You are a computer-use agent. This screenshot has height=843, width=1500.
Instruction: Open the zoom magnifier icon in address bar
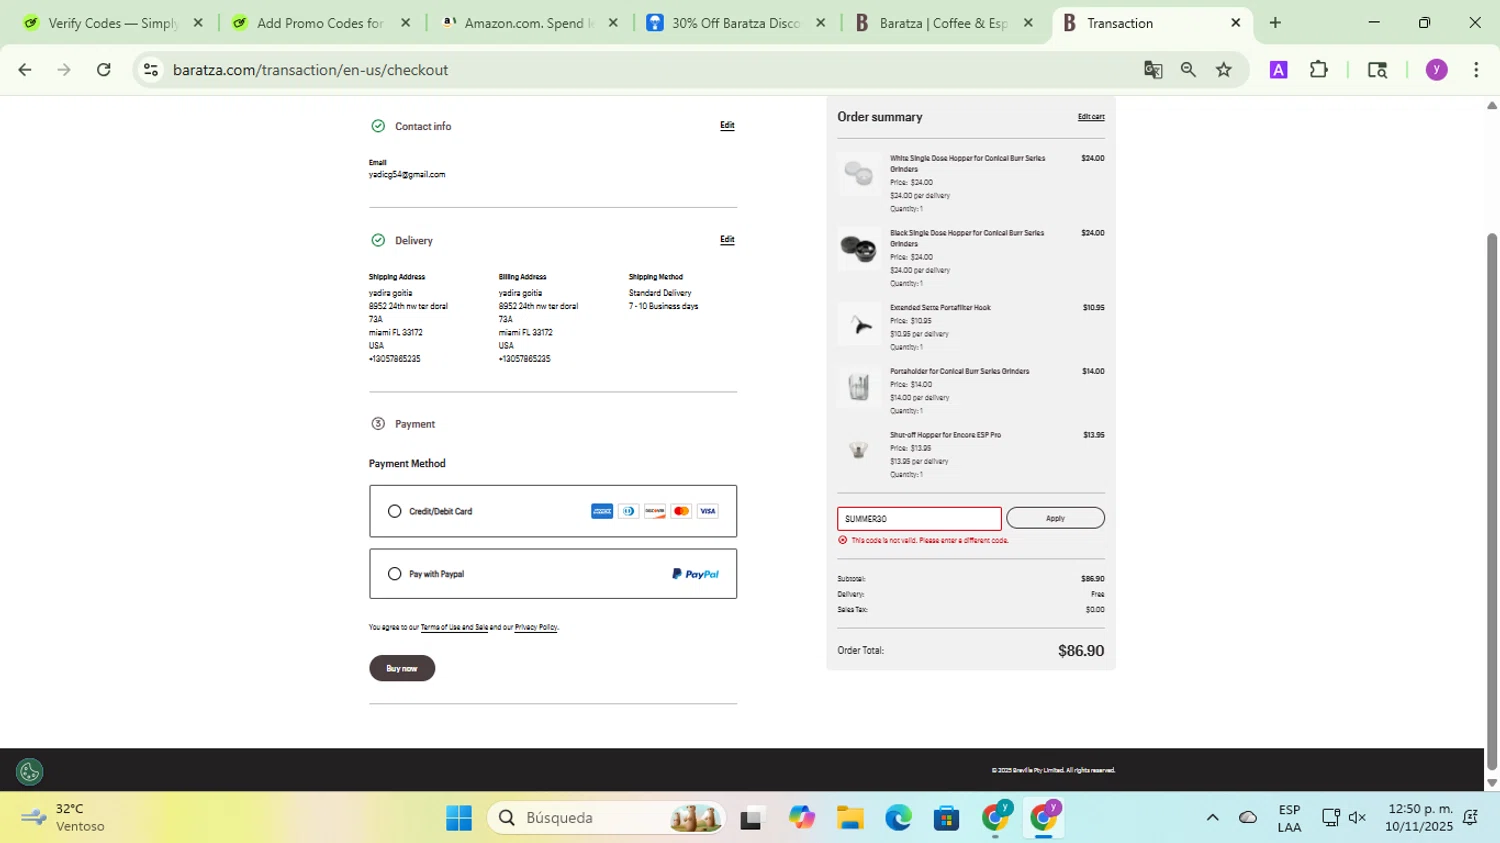1188,70
